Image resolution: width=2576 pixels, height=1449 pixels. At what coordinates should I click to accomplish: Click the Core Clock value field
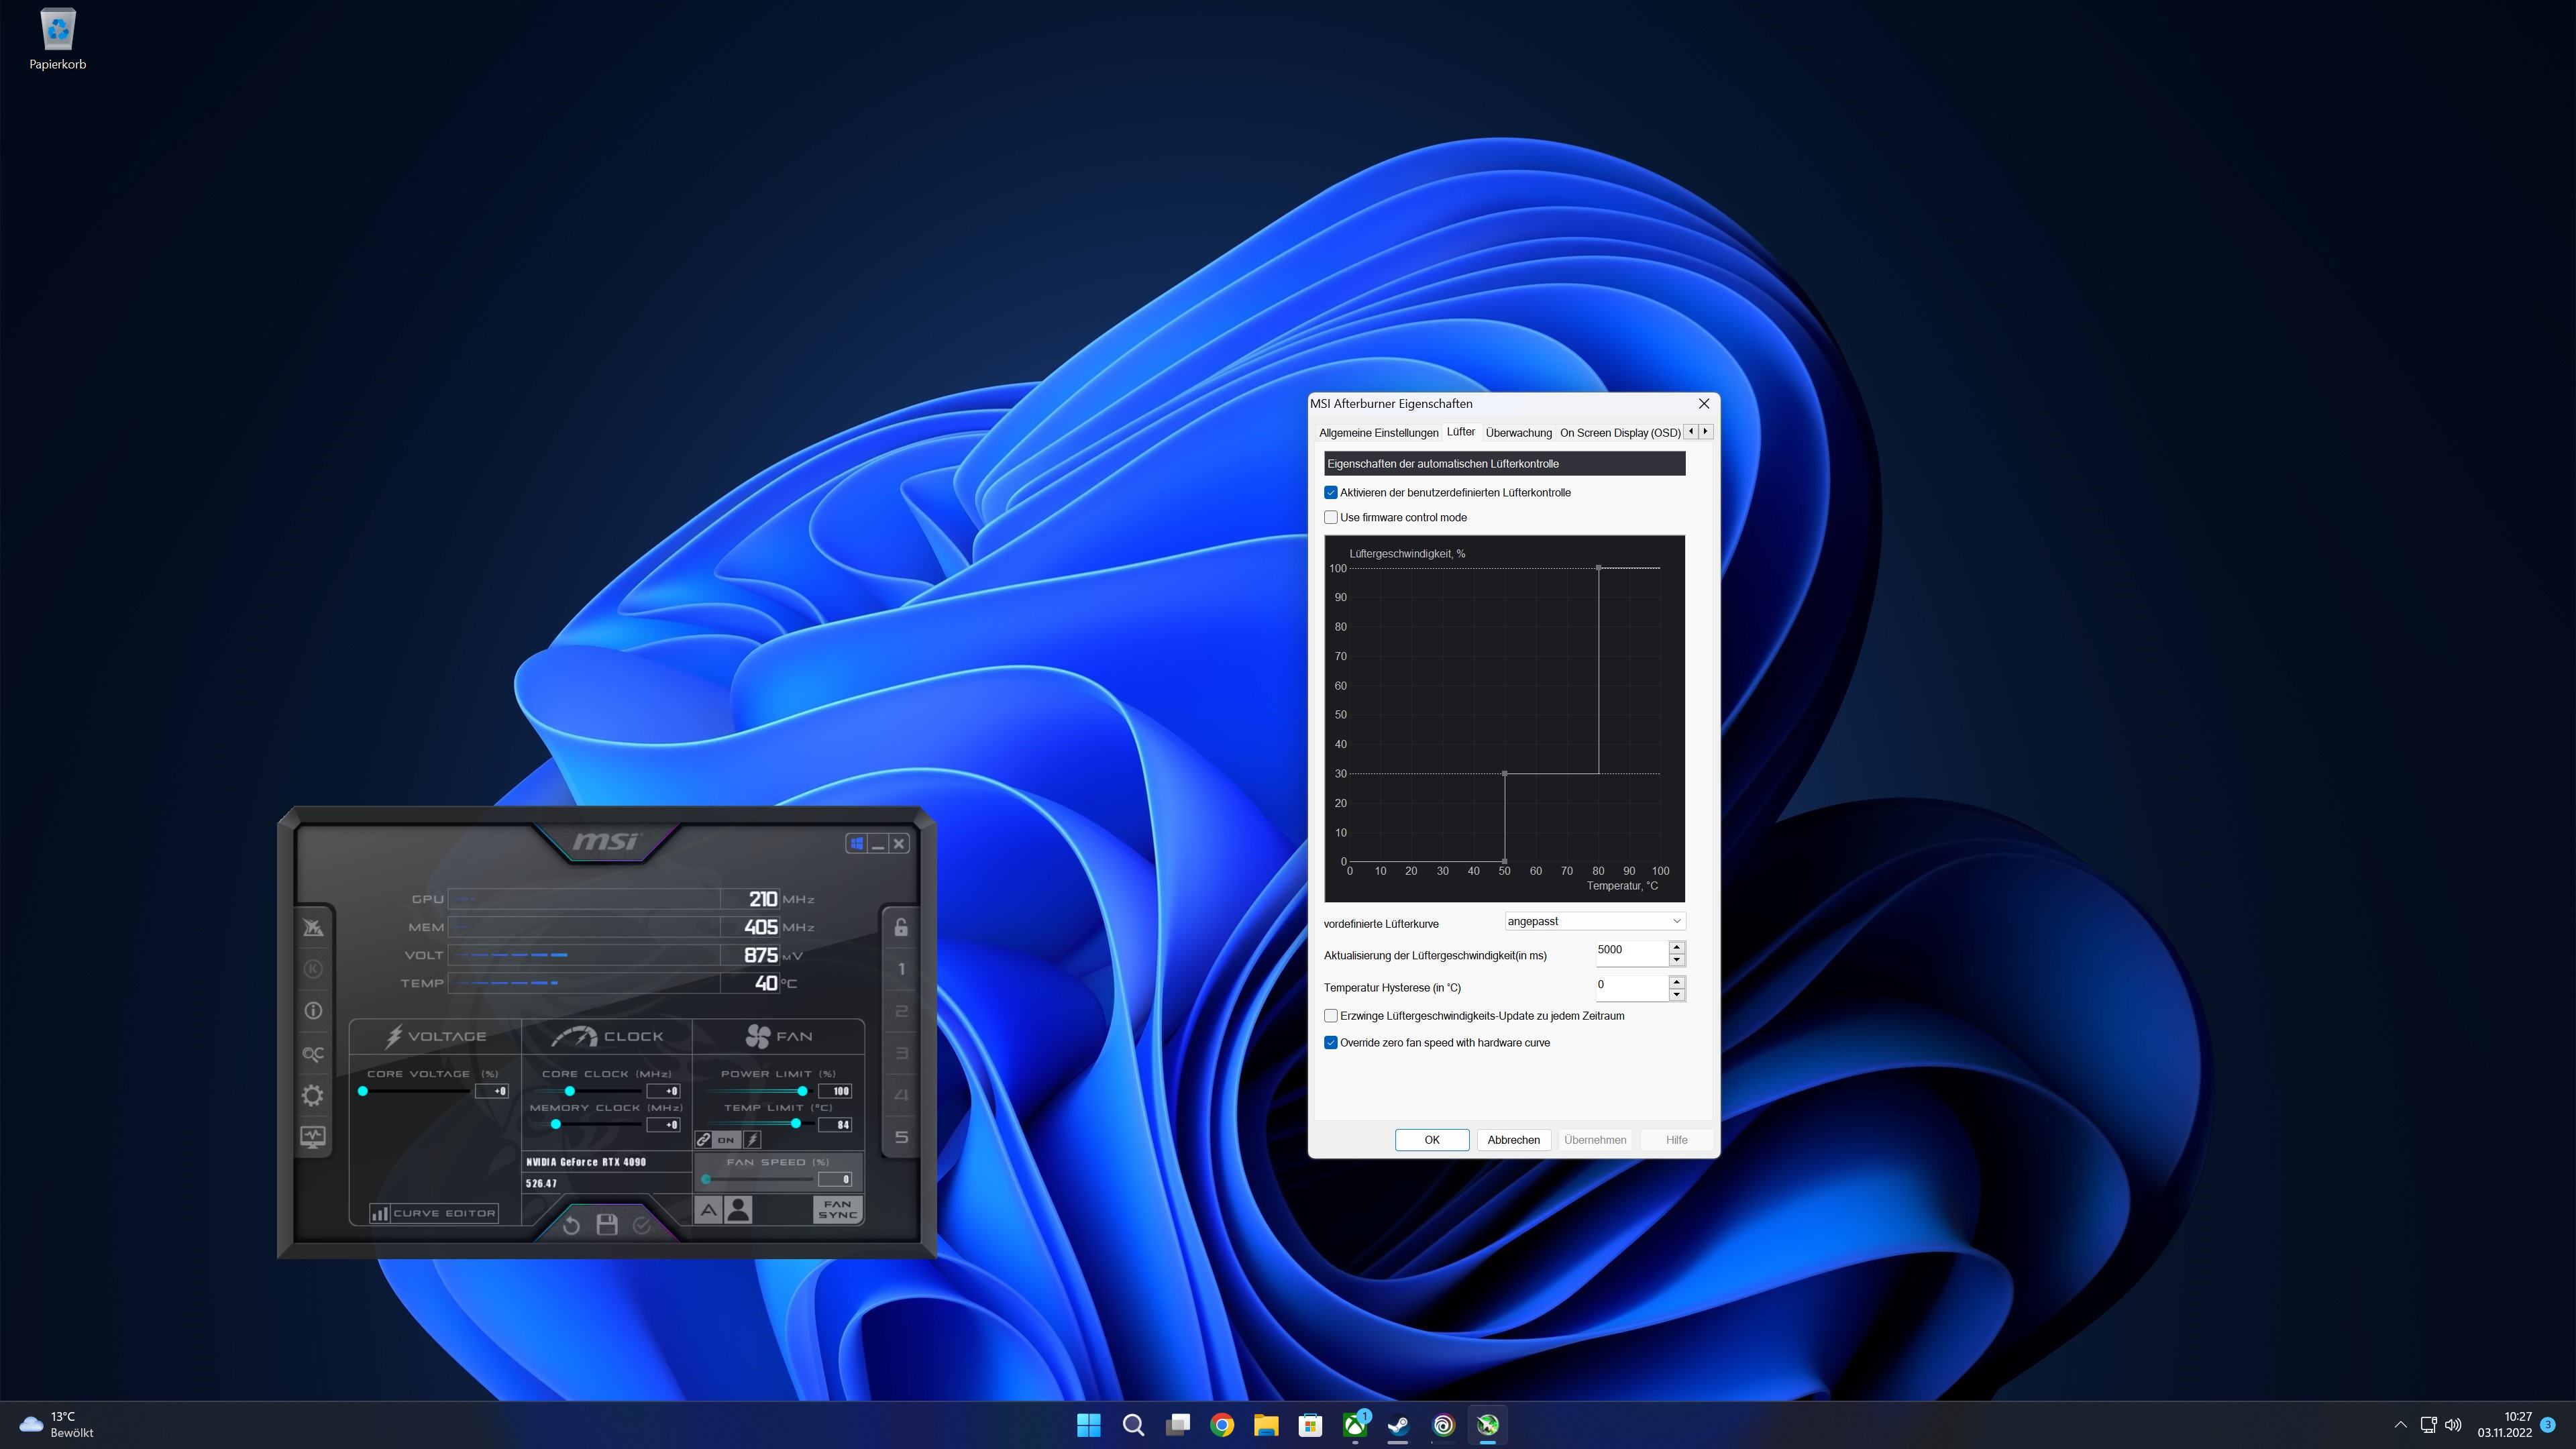coord(664,1091)
